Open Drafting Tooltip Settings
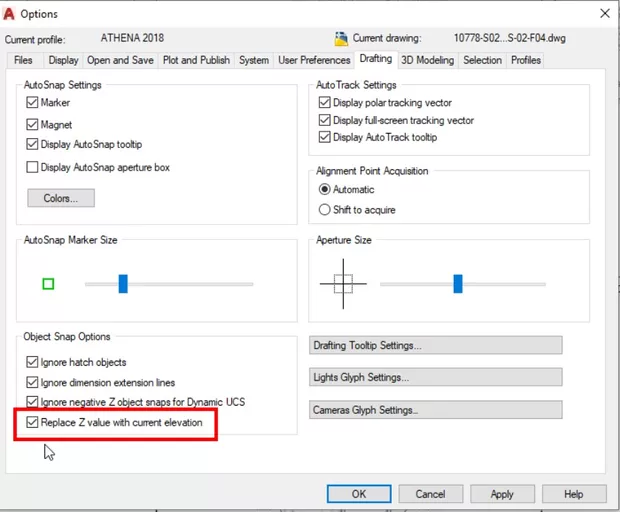 click(x=436, y=345)
